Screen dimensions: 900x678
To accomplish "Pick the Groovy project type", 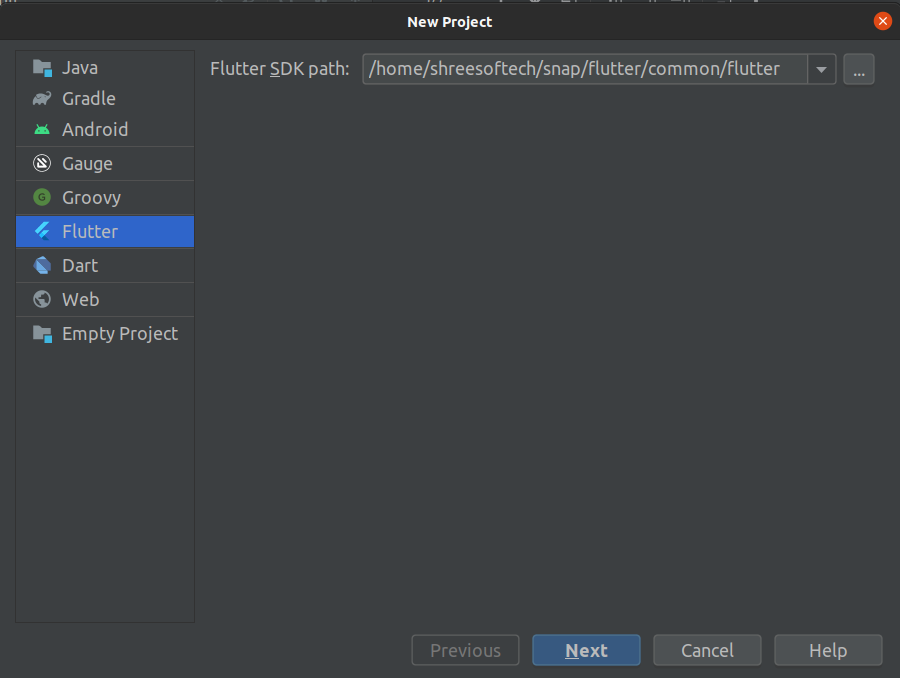I will click(91, 198).
